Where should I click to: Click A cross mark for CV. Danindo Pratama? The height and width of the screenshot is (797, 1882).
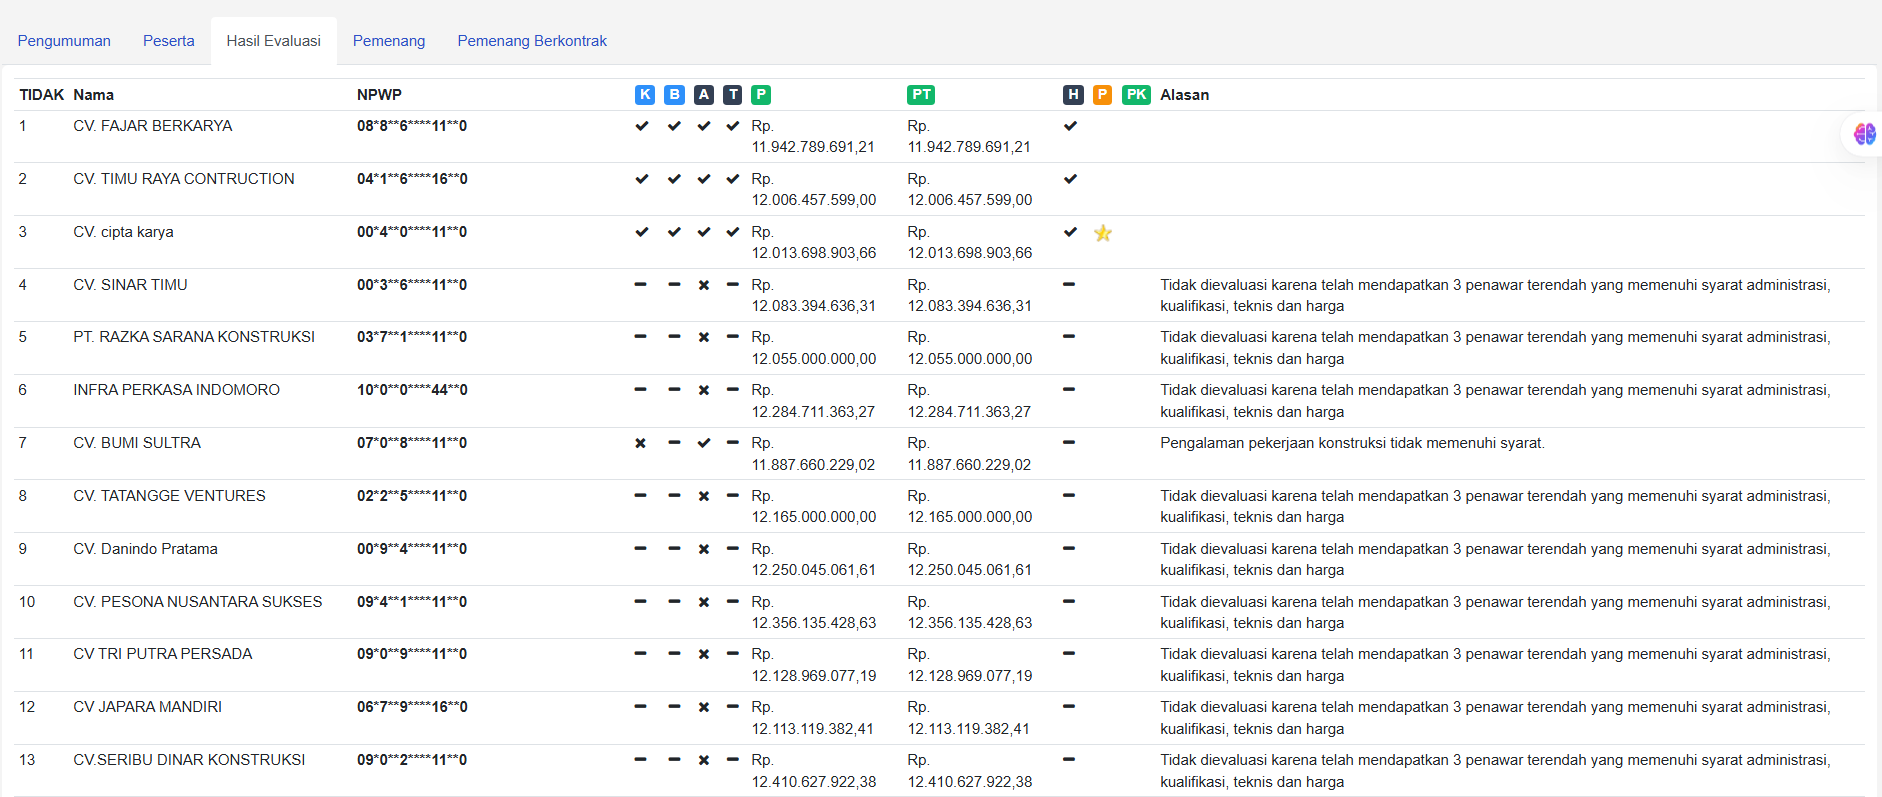[704, 549]
